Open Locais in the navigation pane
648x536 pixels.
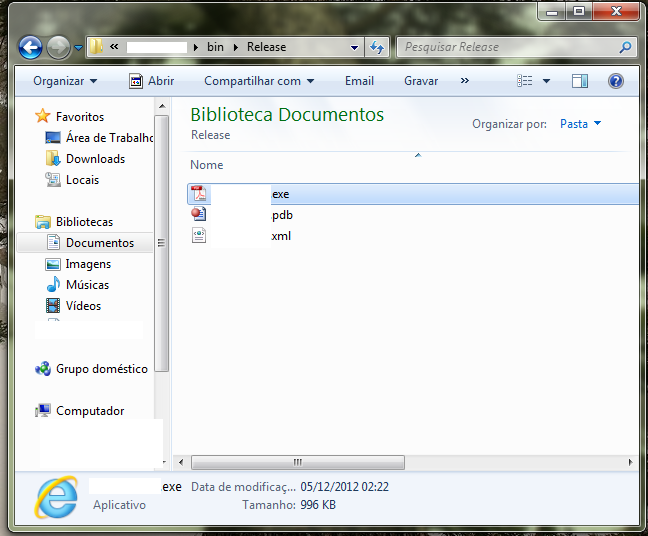pos(82,180)
